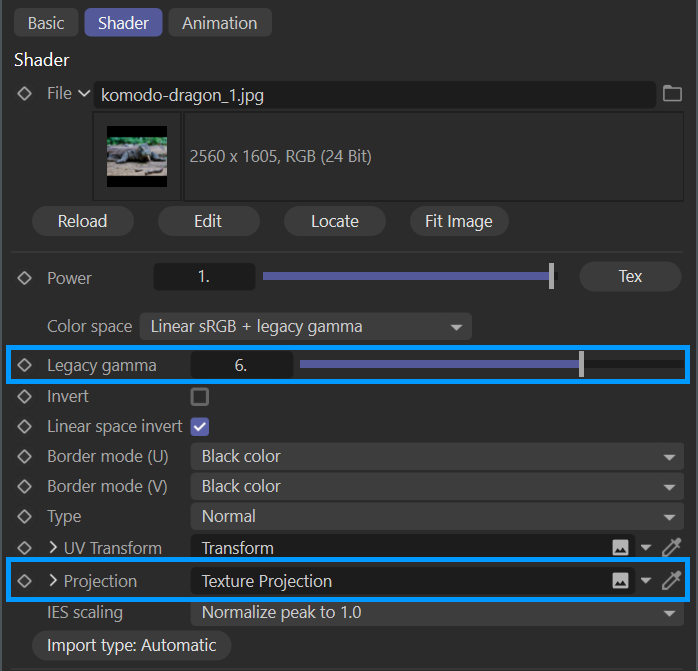Click the image icon in Projection row
This screenshot has height=671, width=698.
pyautogui.click(x=620, y=581)
